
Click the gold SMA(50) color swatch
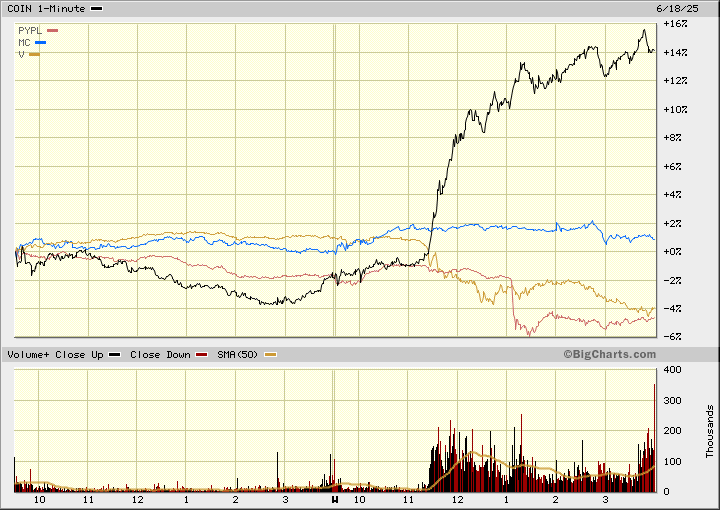point(270,355)
